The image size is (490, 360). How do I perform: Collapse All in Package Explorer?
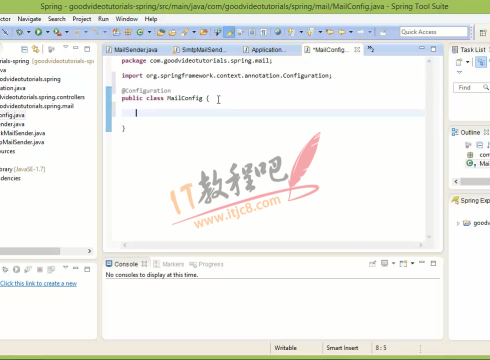24,50
